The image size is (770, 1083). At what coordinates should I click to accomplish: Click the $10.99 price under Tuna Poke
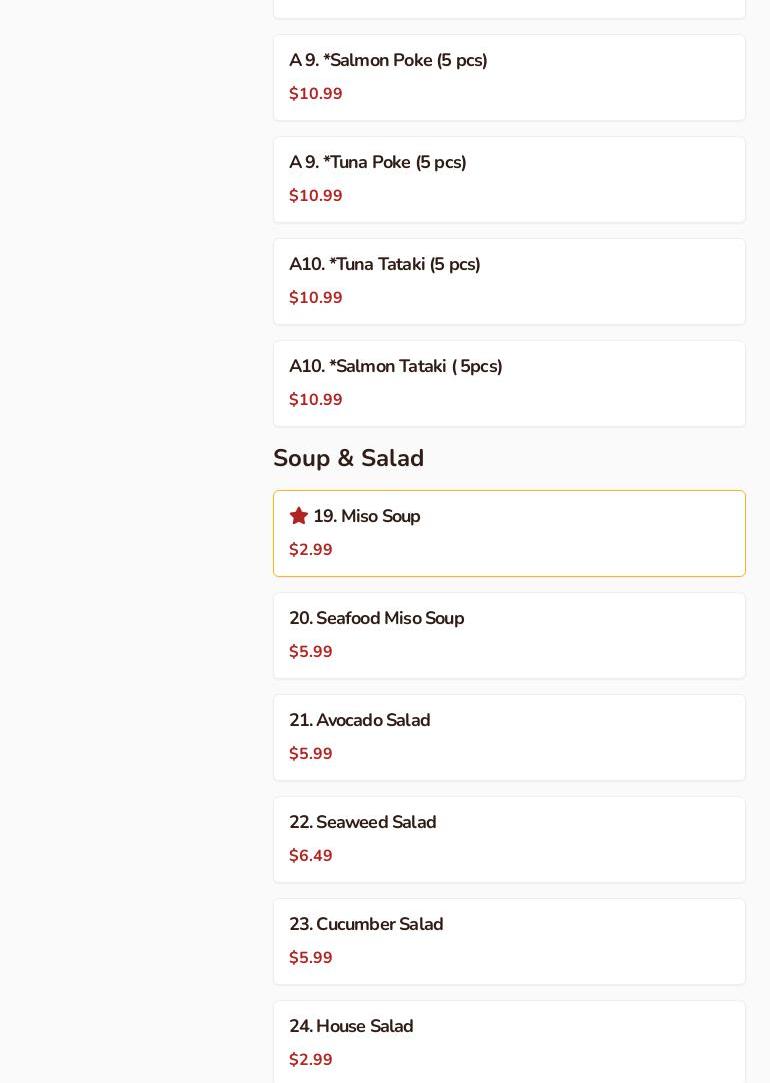pos(316,196)
